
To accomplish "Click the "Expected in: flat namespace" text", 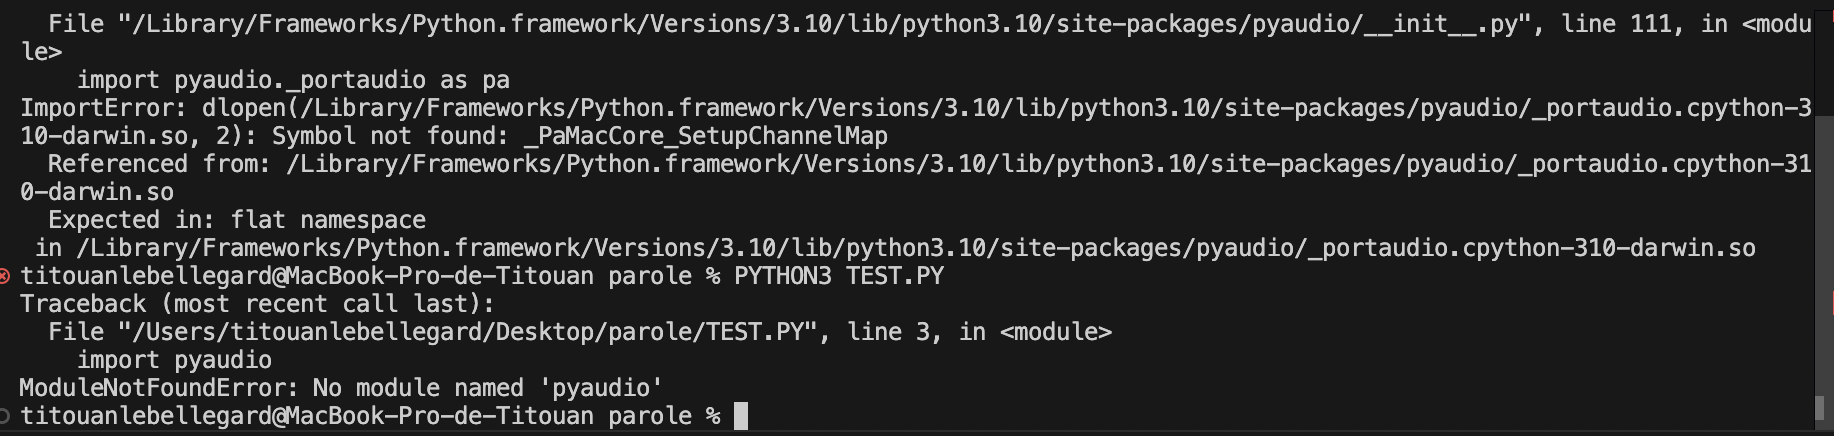I will [x=237, y=220].
